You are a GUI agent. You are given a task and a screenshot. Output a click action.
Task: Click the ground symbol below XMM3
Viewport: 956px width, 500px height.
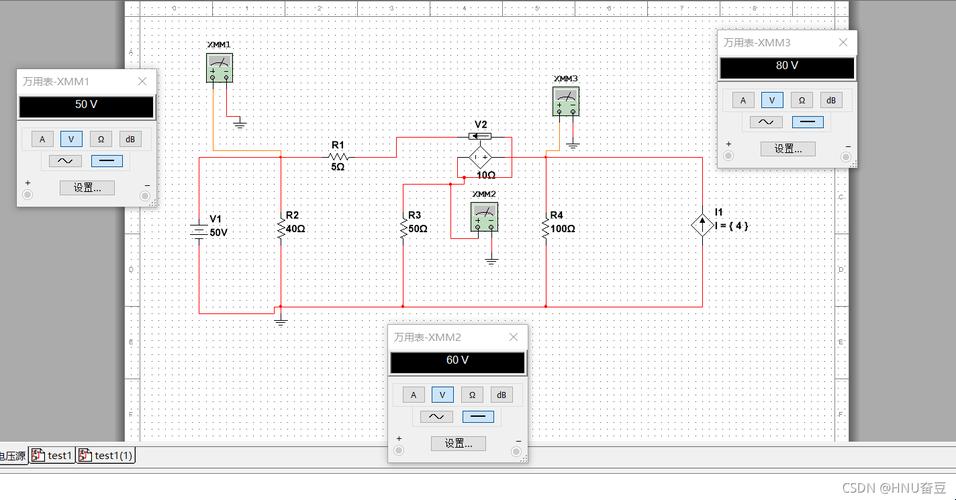pos(573,145)
